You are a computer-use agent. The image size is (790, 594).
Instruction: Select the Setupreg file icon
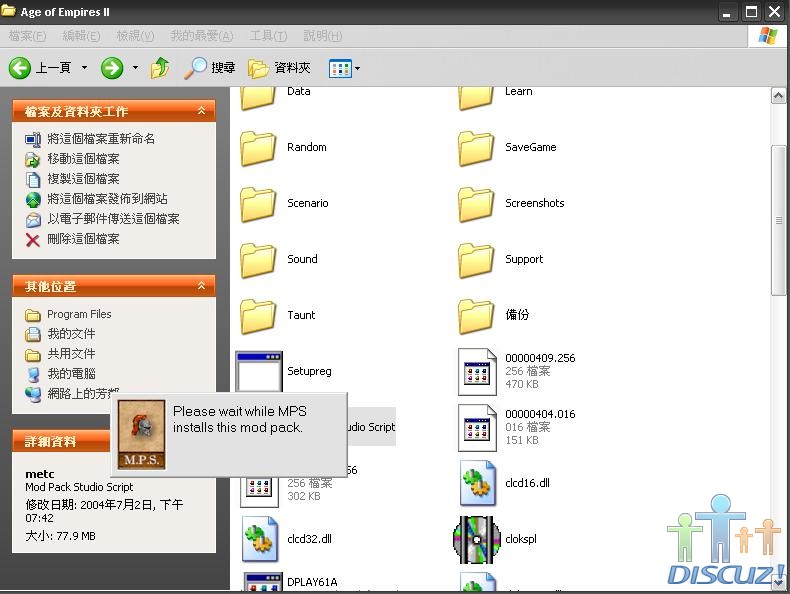(x=259, y=371)
